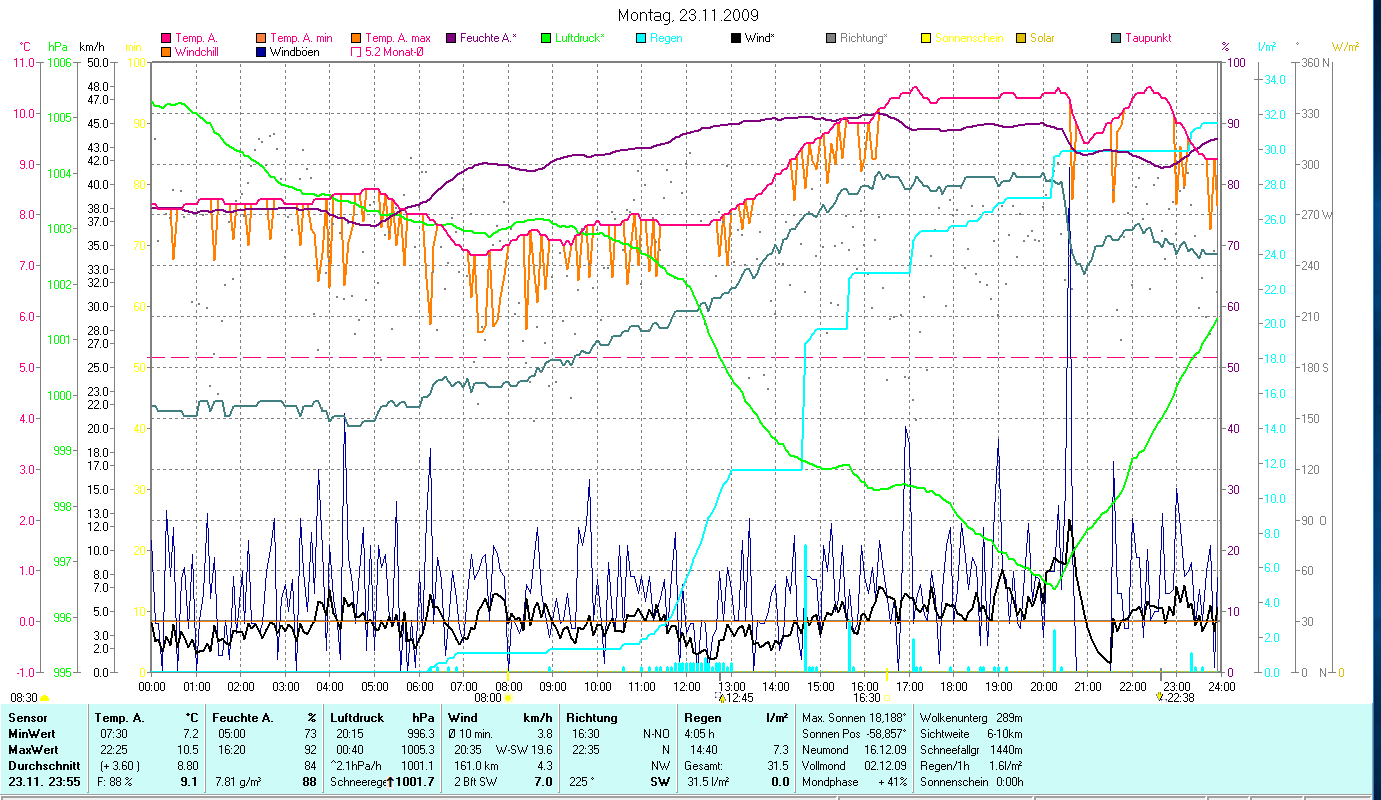Toggle the Windchill series legend box
Screen dimensions: 1381x800
pyautogui.click(x=166, y=52)
